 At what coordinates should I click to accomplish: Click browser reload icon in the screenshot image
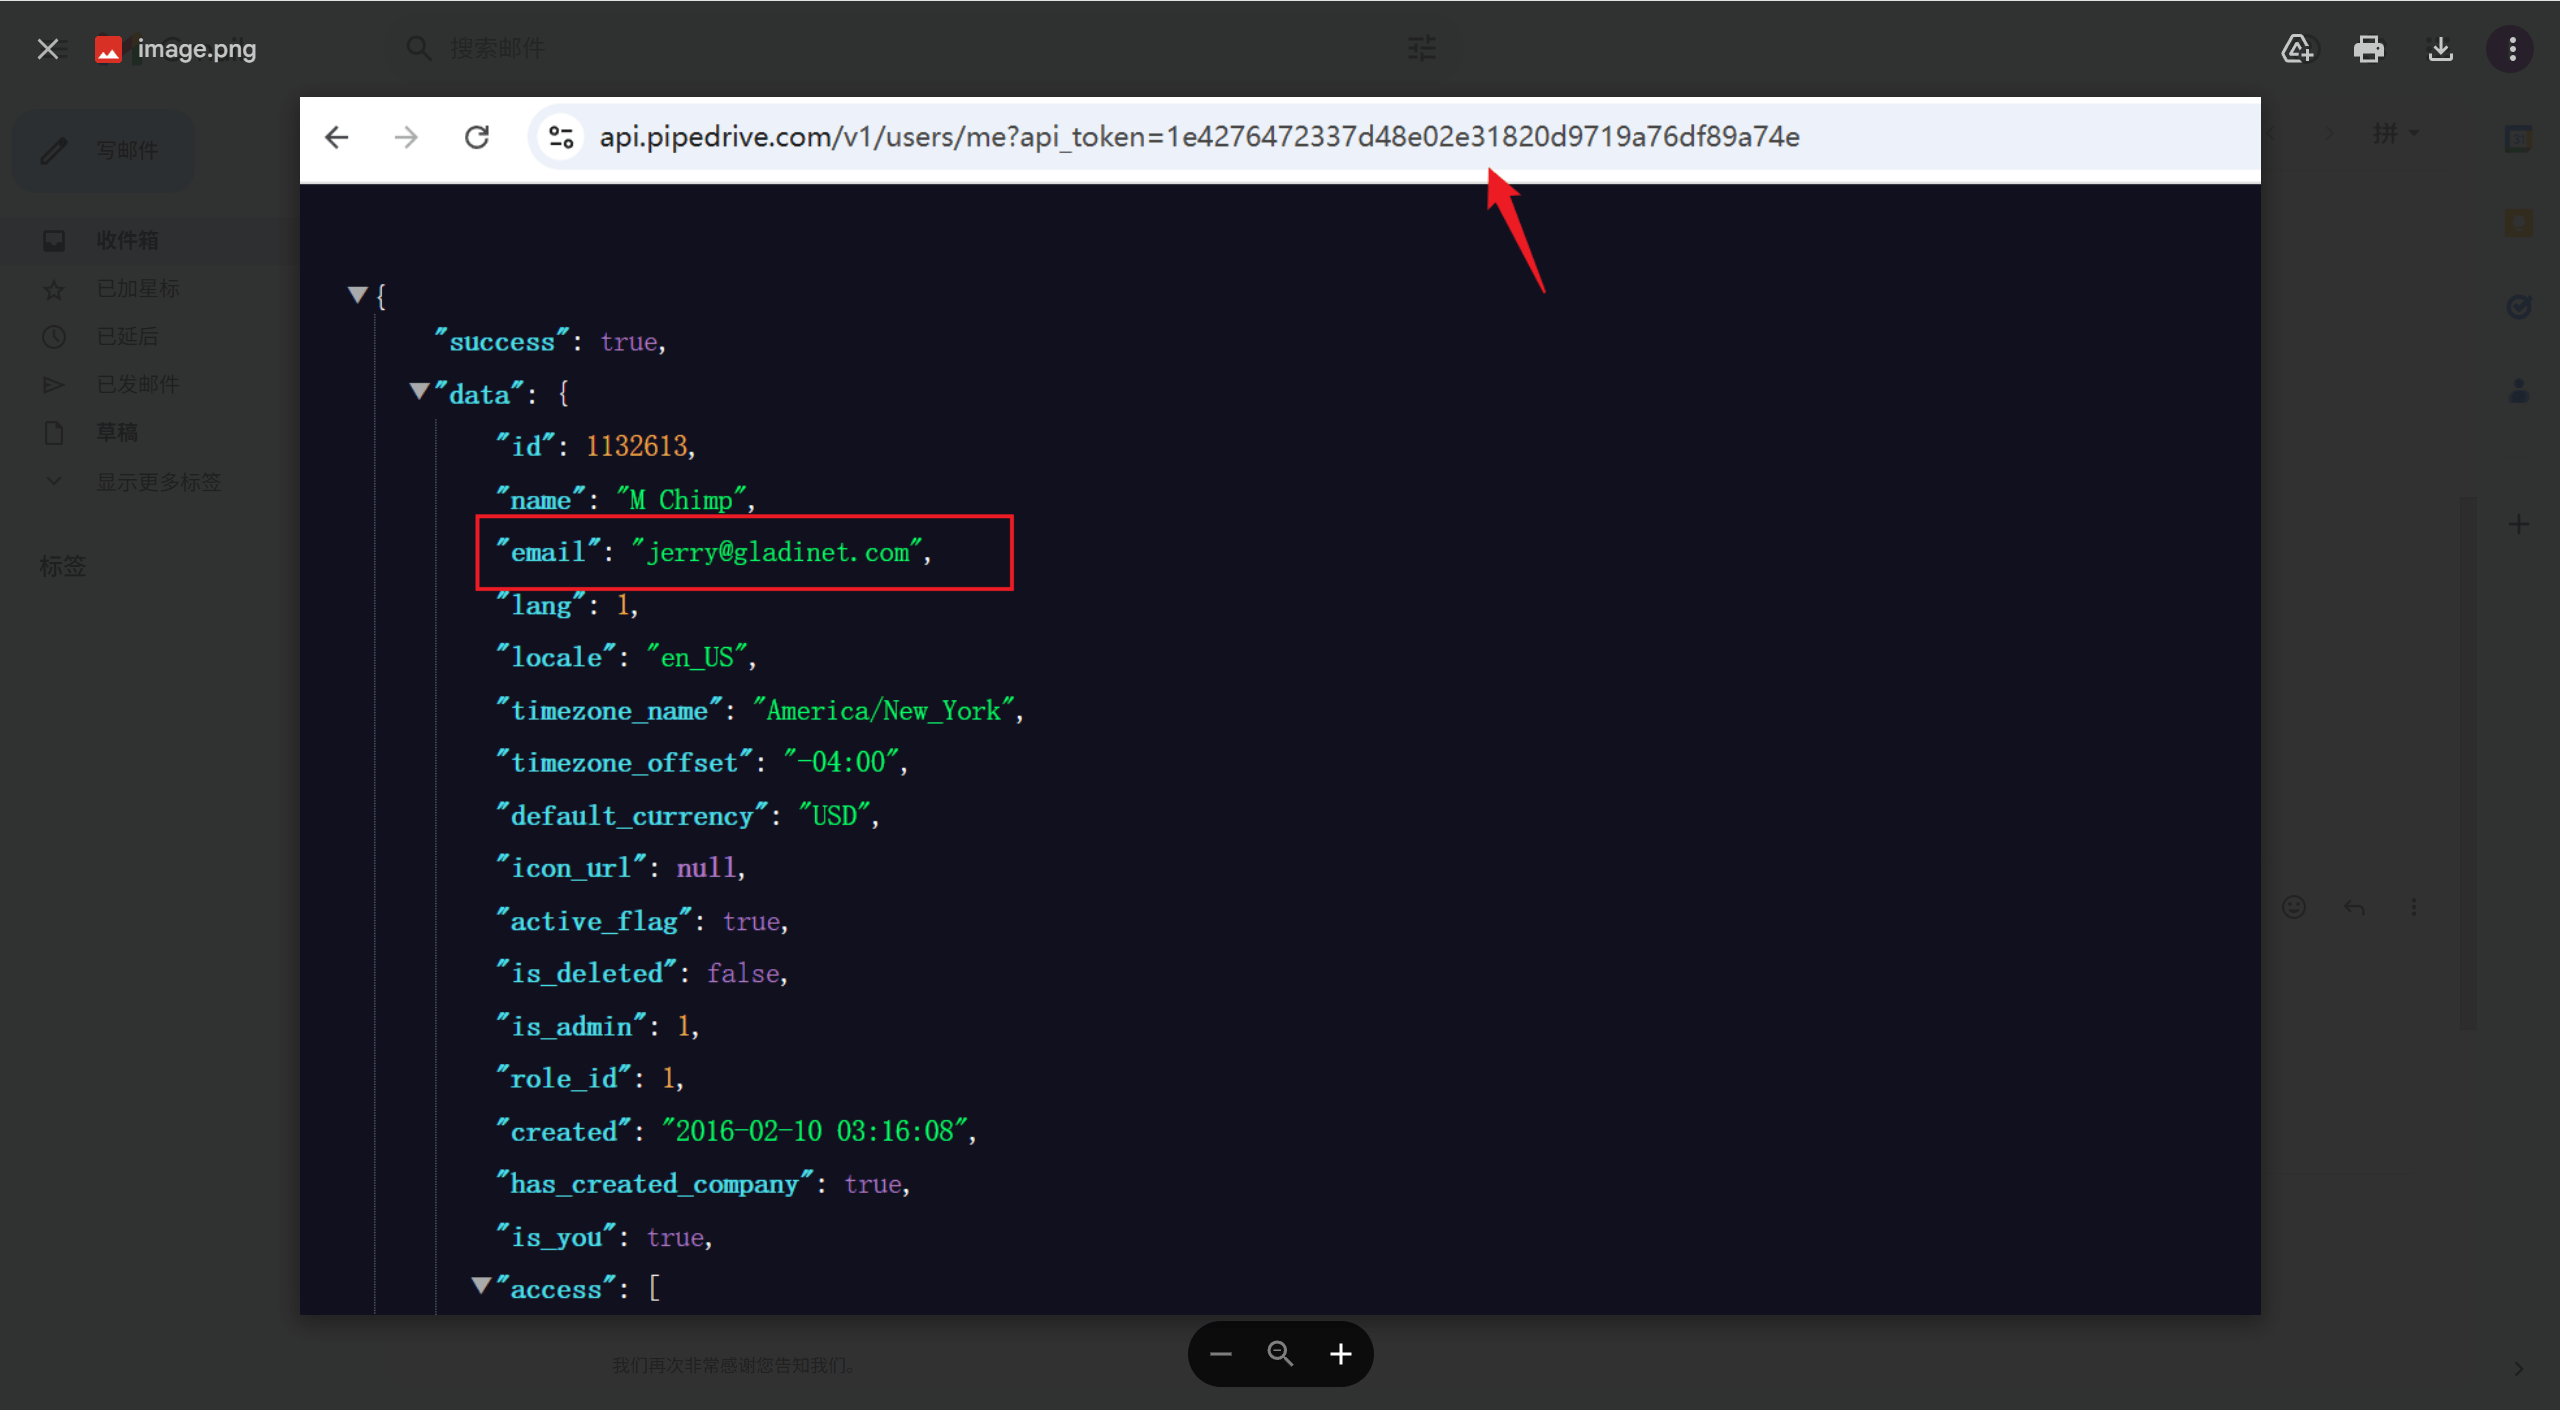click(477, 137)
